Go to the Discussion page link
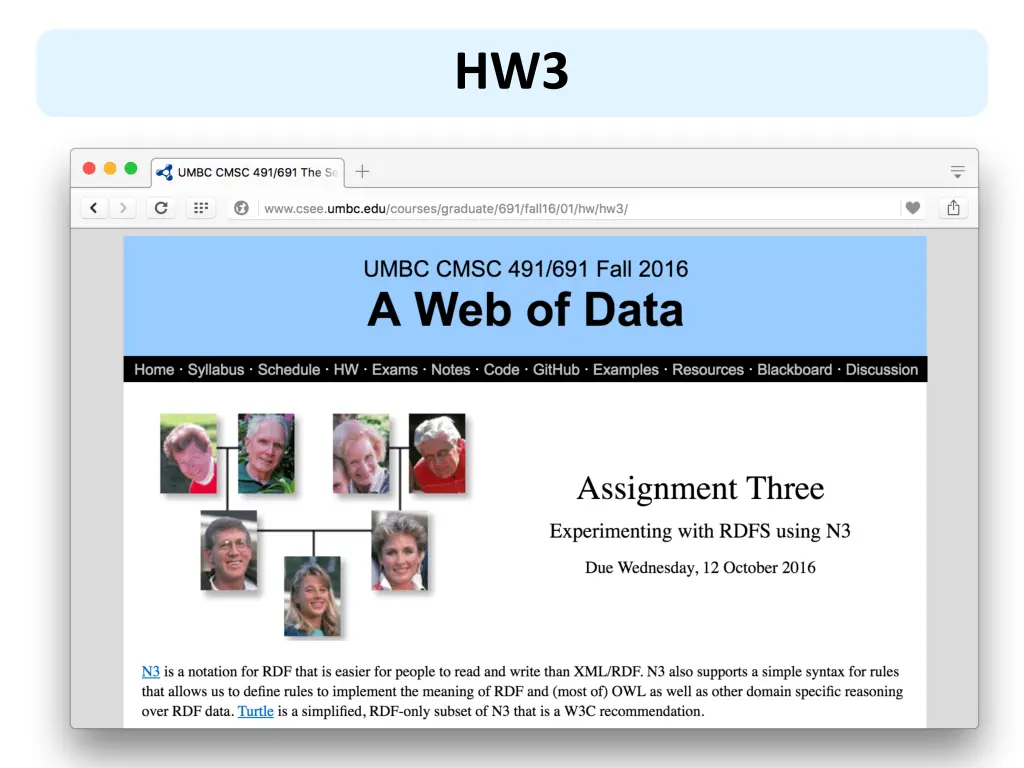1024x768 pixels. click(881, 369)
